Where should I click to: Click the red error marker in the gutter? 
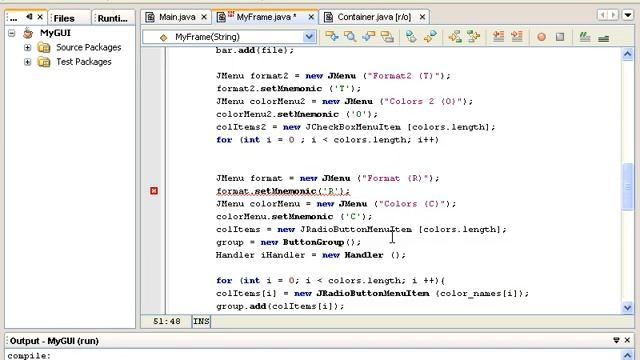[x=154, y=191]
